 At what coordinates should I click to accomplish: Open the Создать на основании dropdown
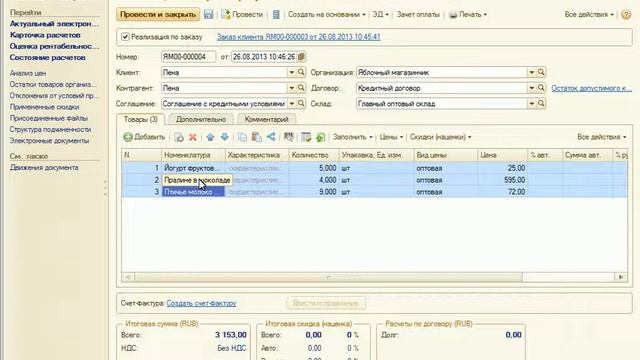pyautogui.click(x=327, y=14)
